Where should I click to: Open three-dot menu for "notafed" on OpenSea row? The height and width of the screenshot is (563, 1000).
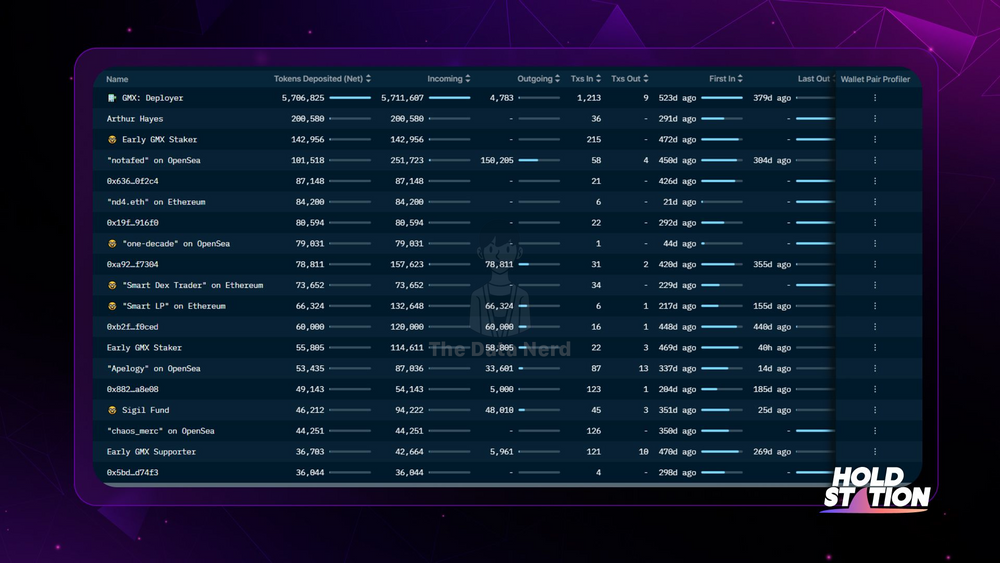coord(875,160)
